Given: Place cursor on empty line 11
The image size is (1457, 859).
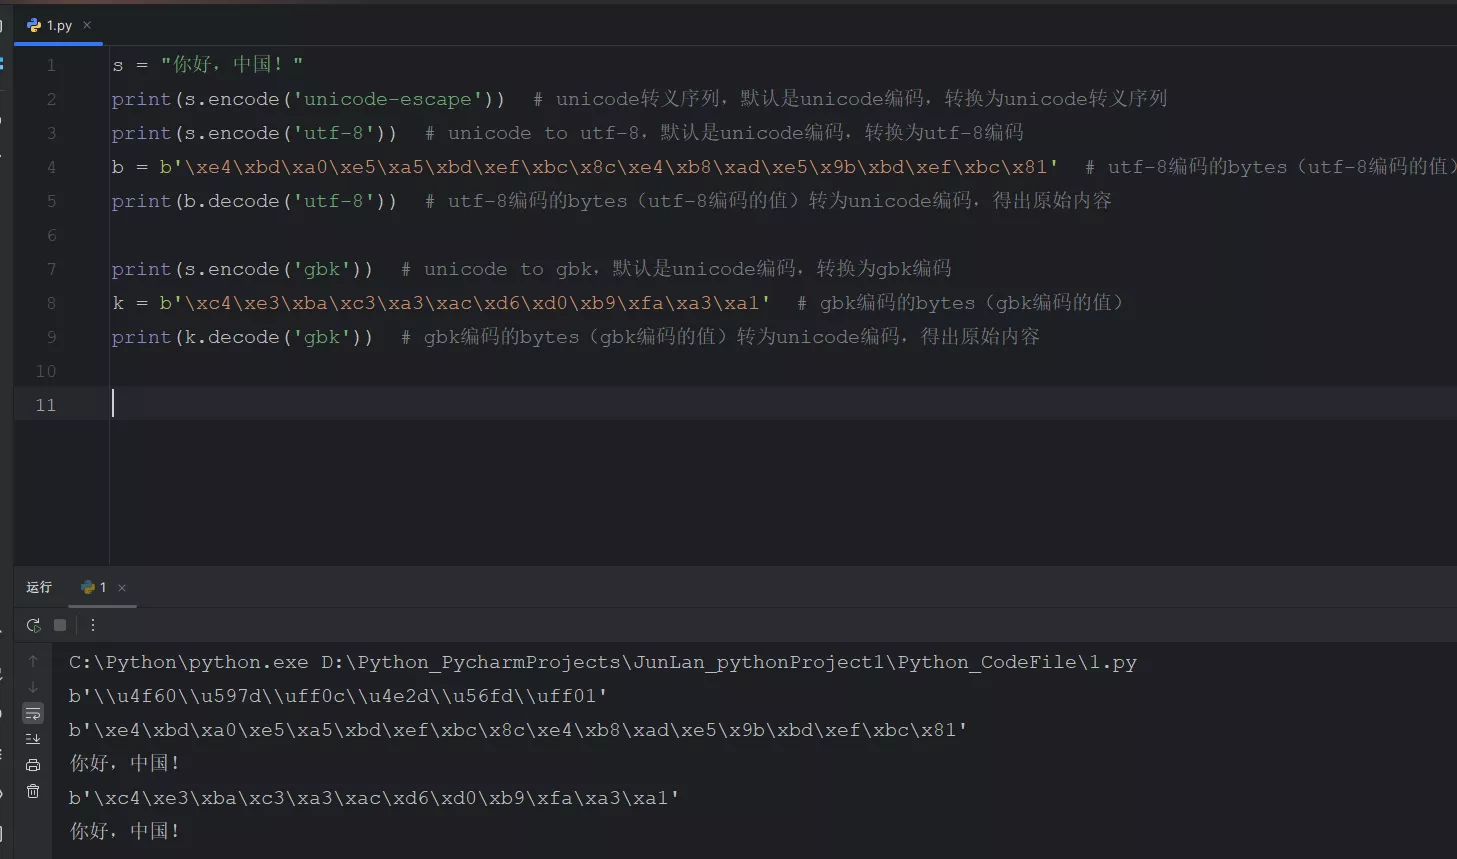Looking at the screenshot, I should pyautogui.click(x=400, y=404).
